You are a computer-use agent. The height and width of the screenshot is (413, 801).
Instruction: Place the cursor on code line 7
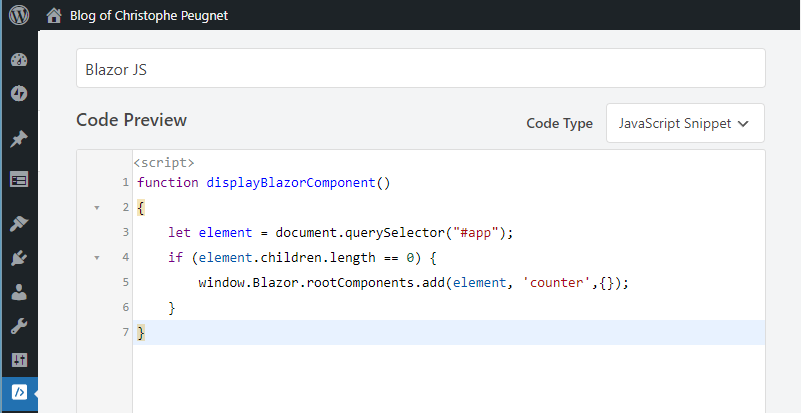pyautogui.click(x=449, y=332)
